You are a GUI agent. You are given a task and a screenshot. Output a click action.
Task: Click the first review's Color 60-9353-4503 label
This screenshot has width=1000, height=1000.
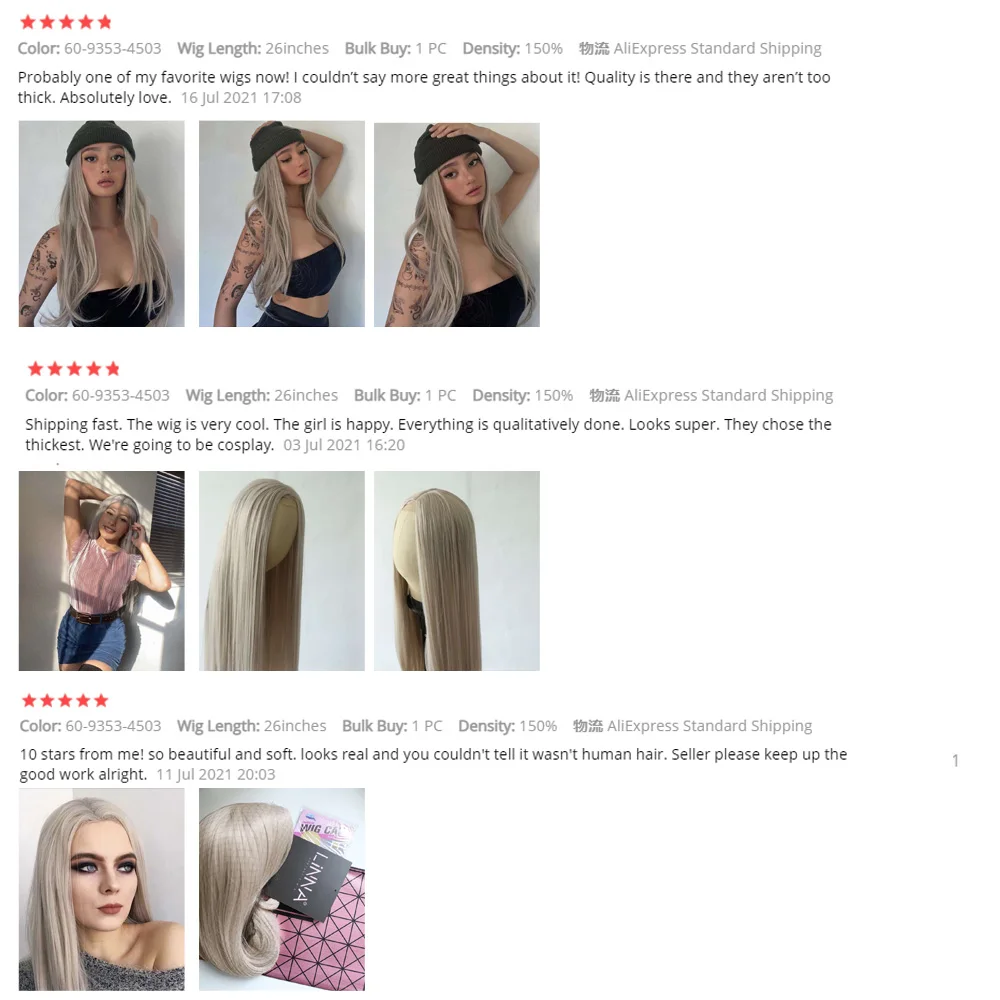tap(89, 48)
